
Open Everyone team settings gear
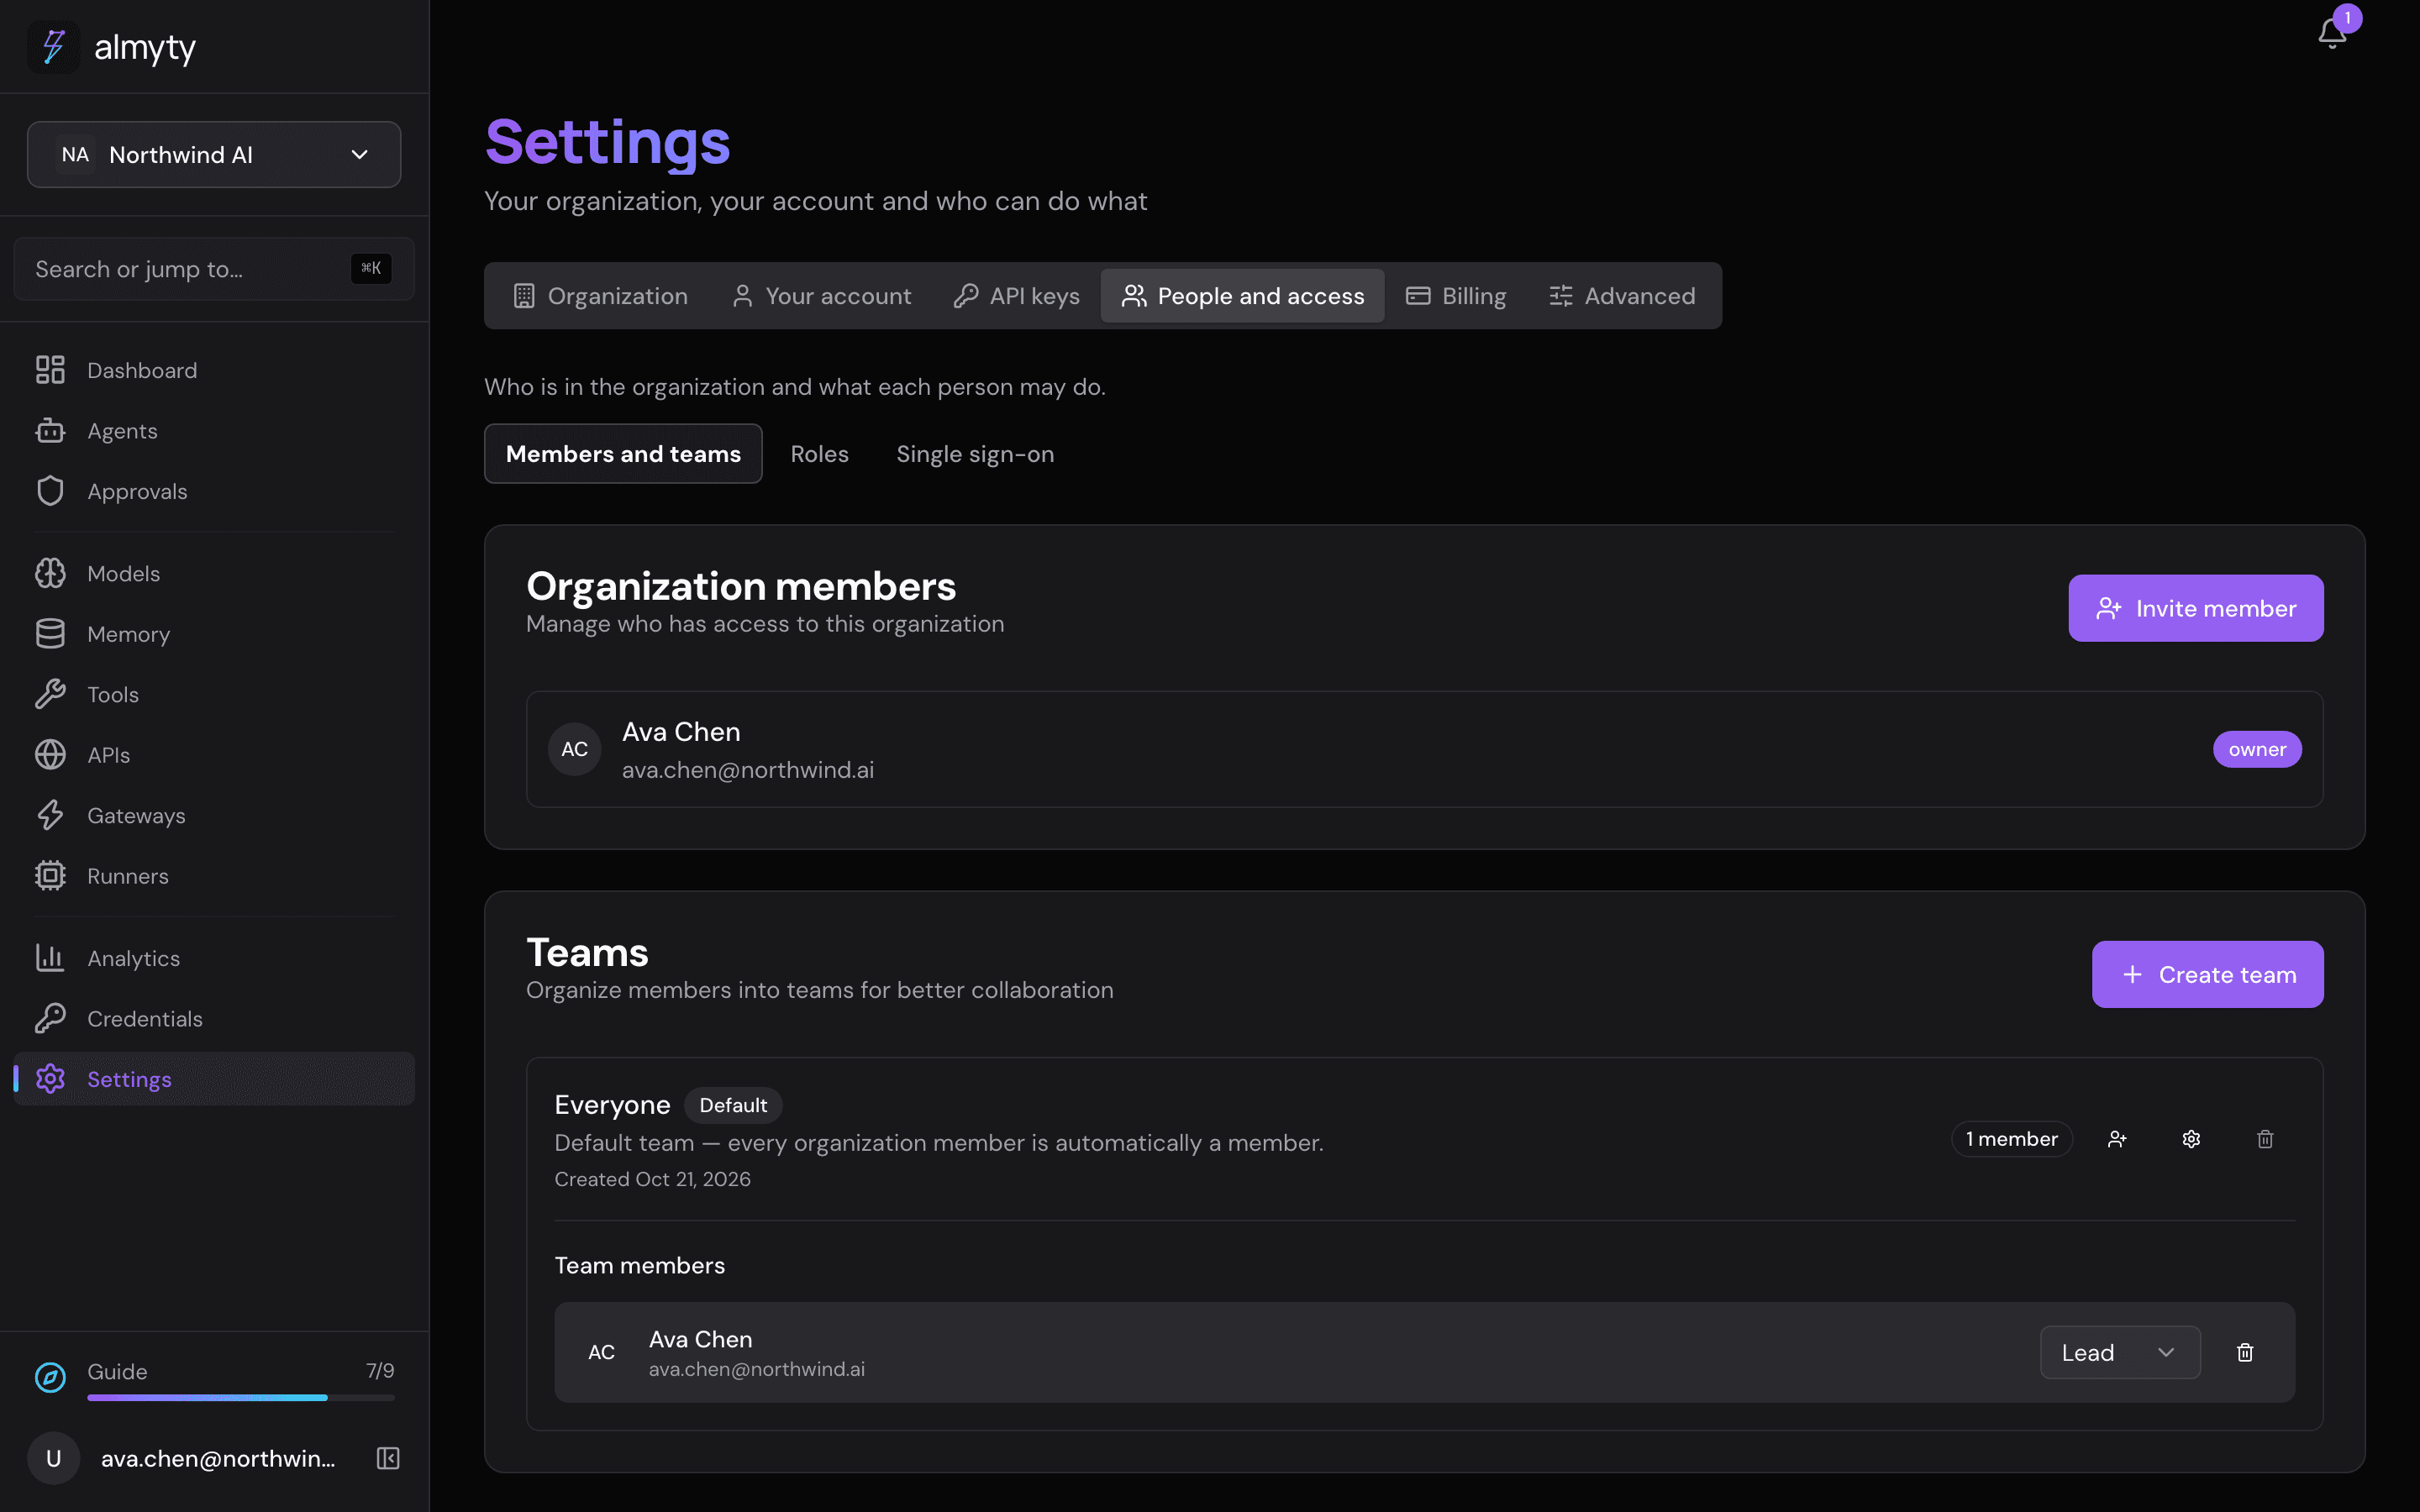click(x=2191, y=1139)
